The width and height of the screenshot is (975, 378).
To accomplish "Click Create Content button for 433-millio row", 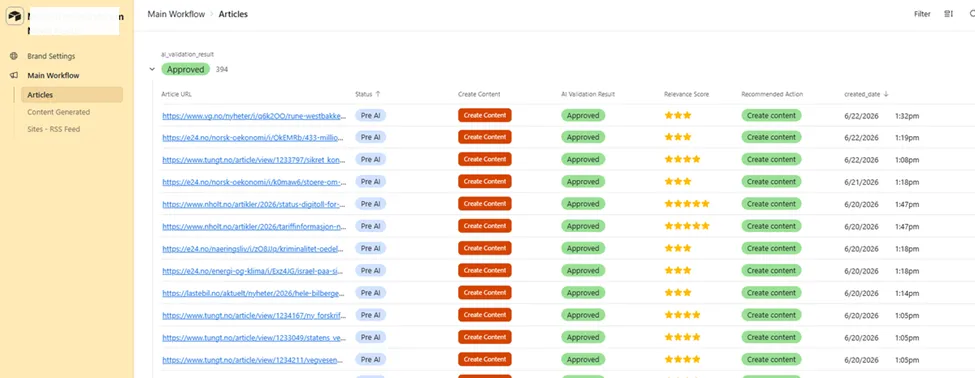I will click(484, 137).
